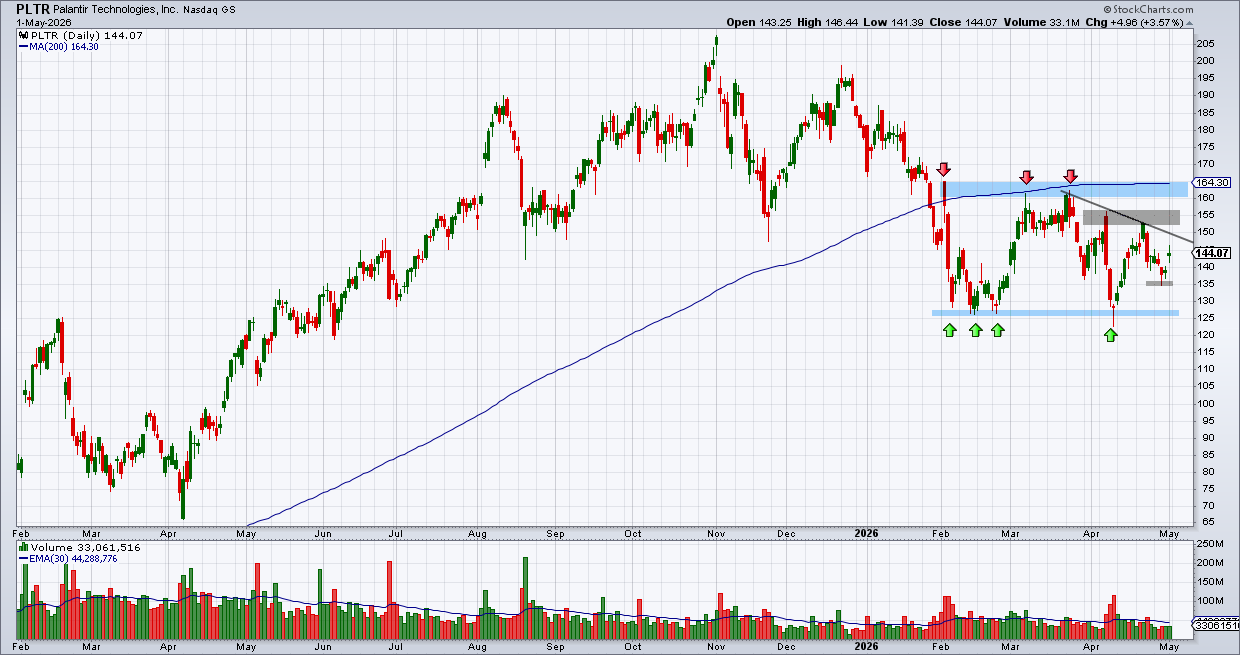Screen dimensions: 1240x655
Task: Click the candlestick icon beside PLTR (Daily)
Action: coord(24,35)
